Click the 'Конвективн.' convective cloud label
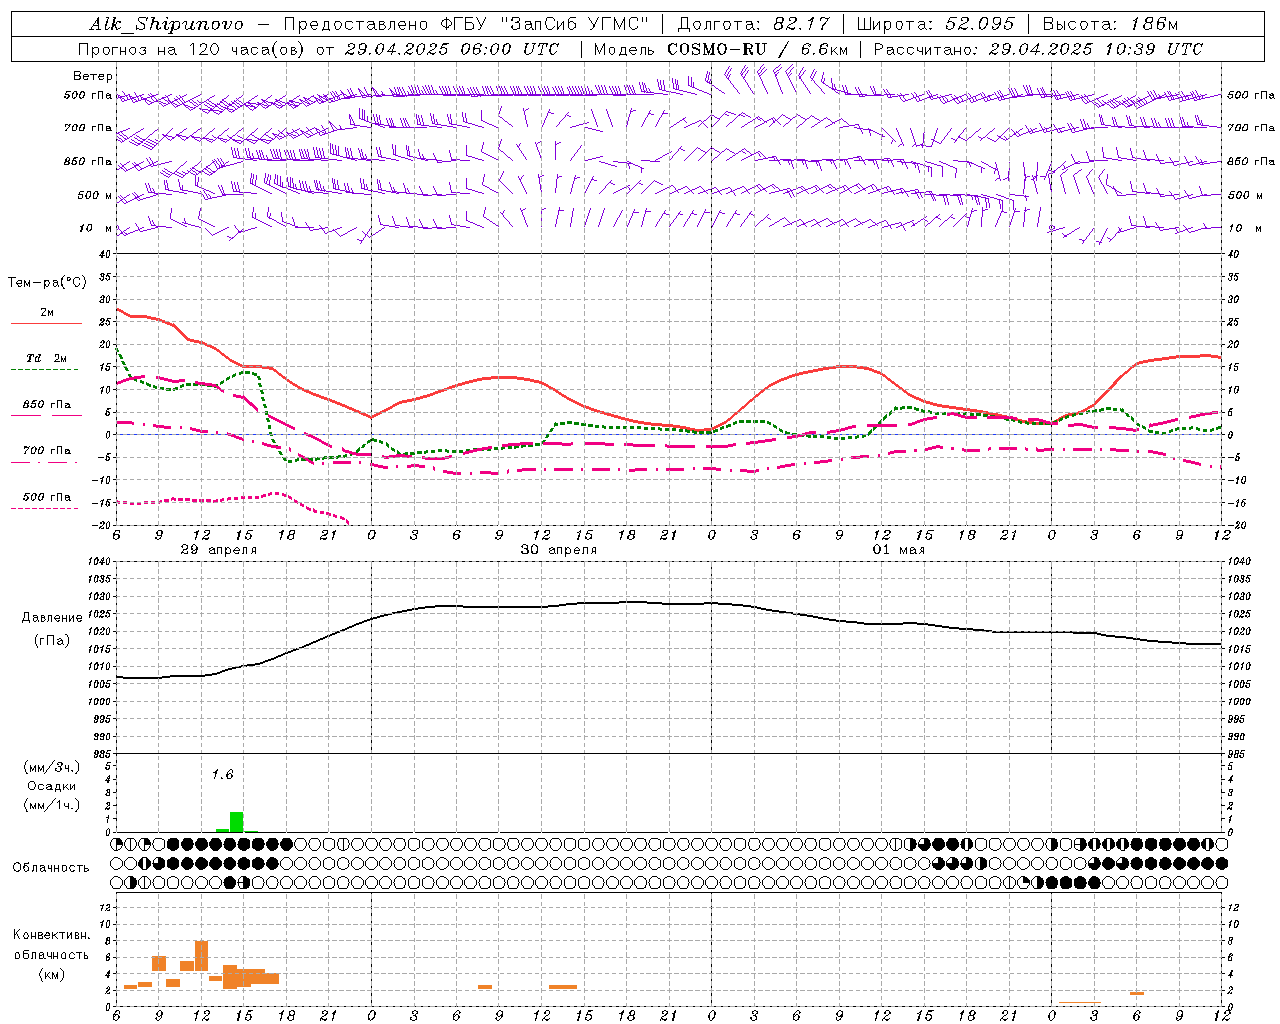The height and width of the screenshot is (1024, 1280). [x=51, y=936]
